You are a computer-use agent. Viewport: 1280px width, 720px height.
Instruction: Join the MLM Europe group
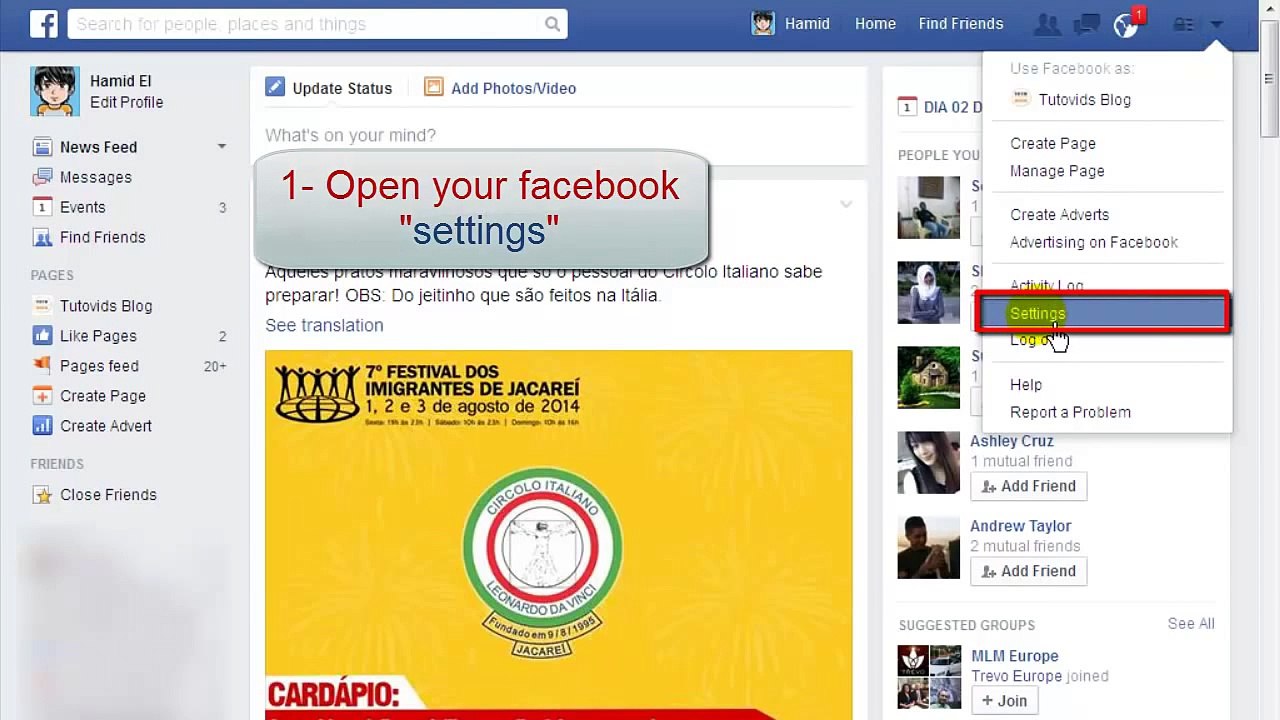pyautogui.click(x=1004, y=701)
